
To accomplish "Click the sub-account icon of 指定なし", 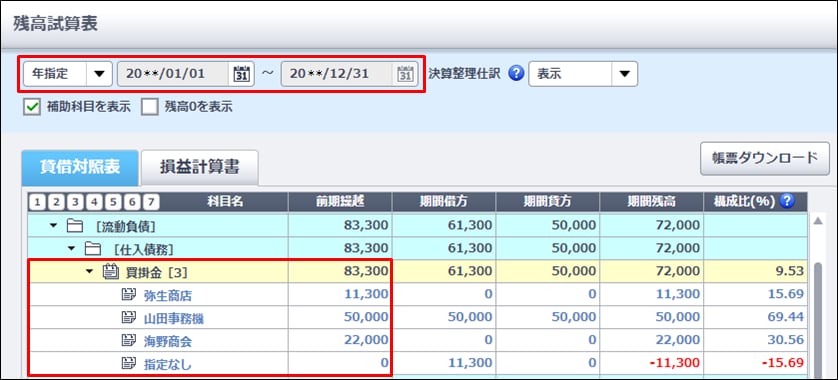I will [129, 364].
